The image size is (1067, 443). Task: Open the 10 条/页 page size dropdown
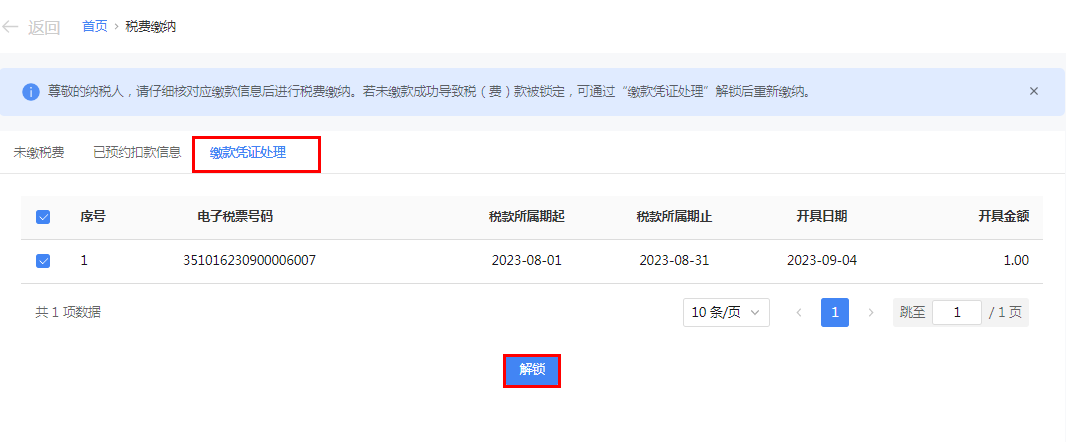coord(726,313)
